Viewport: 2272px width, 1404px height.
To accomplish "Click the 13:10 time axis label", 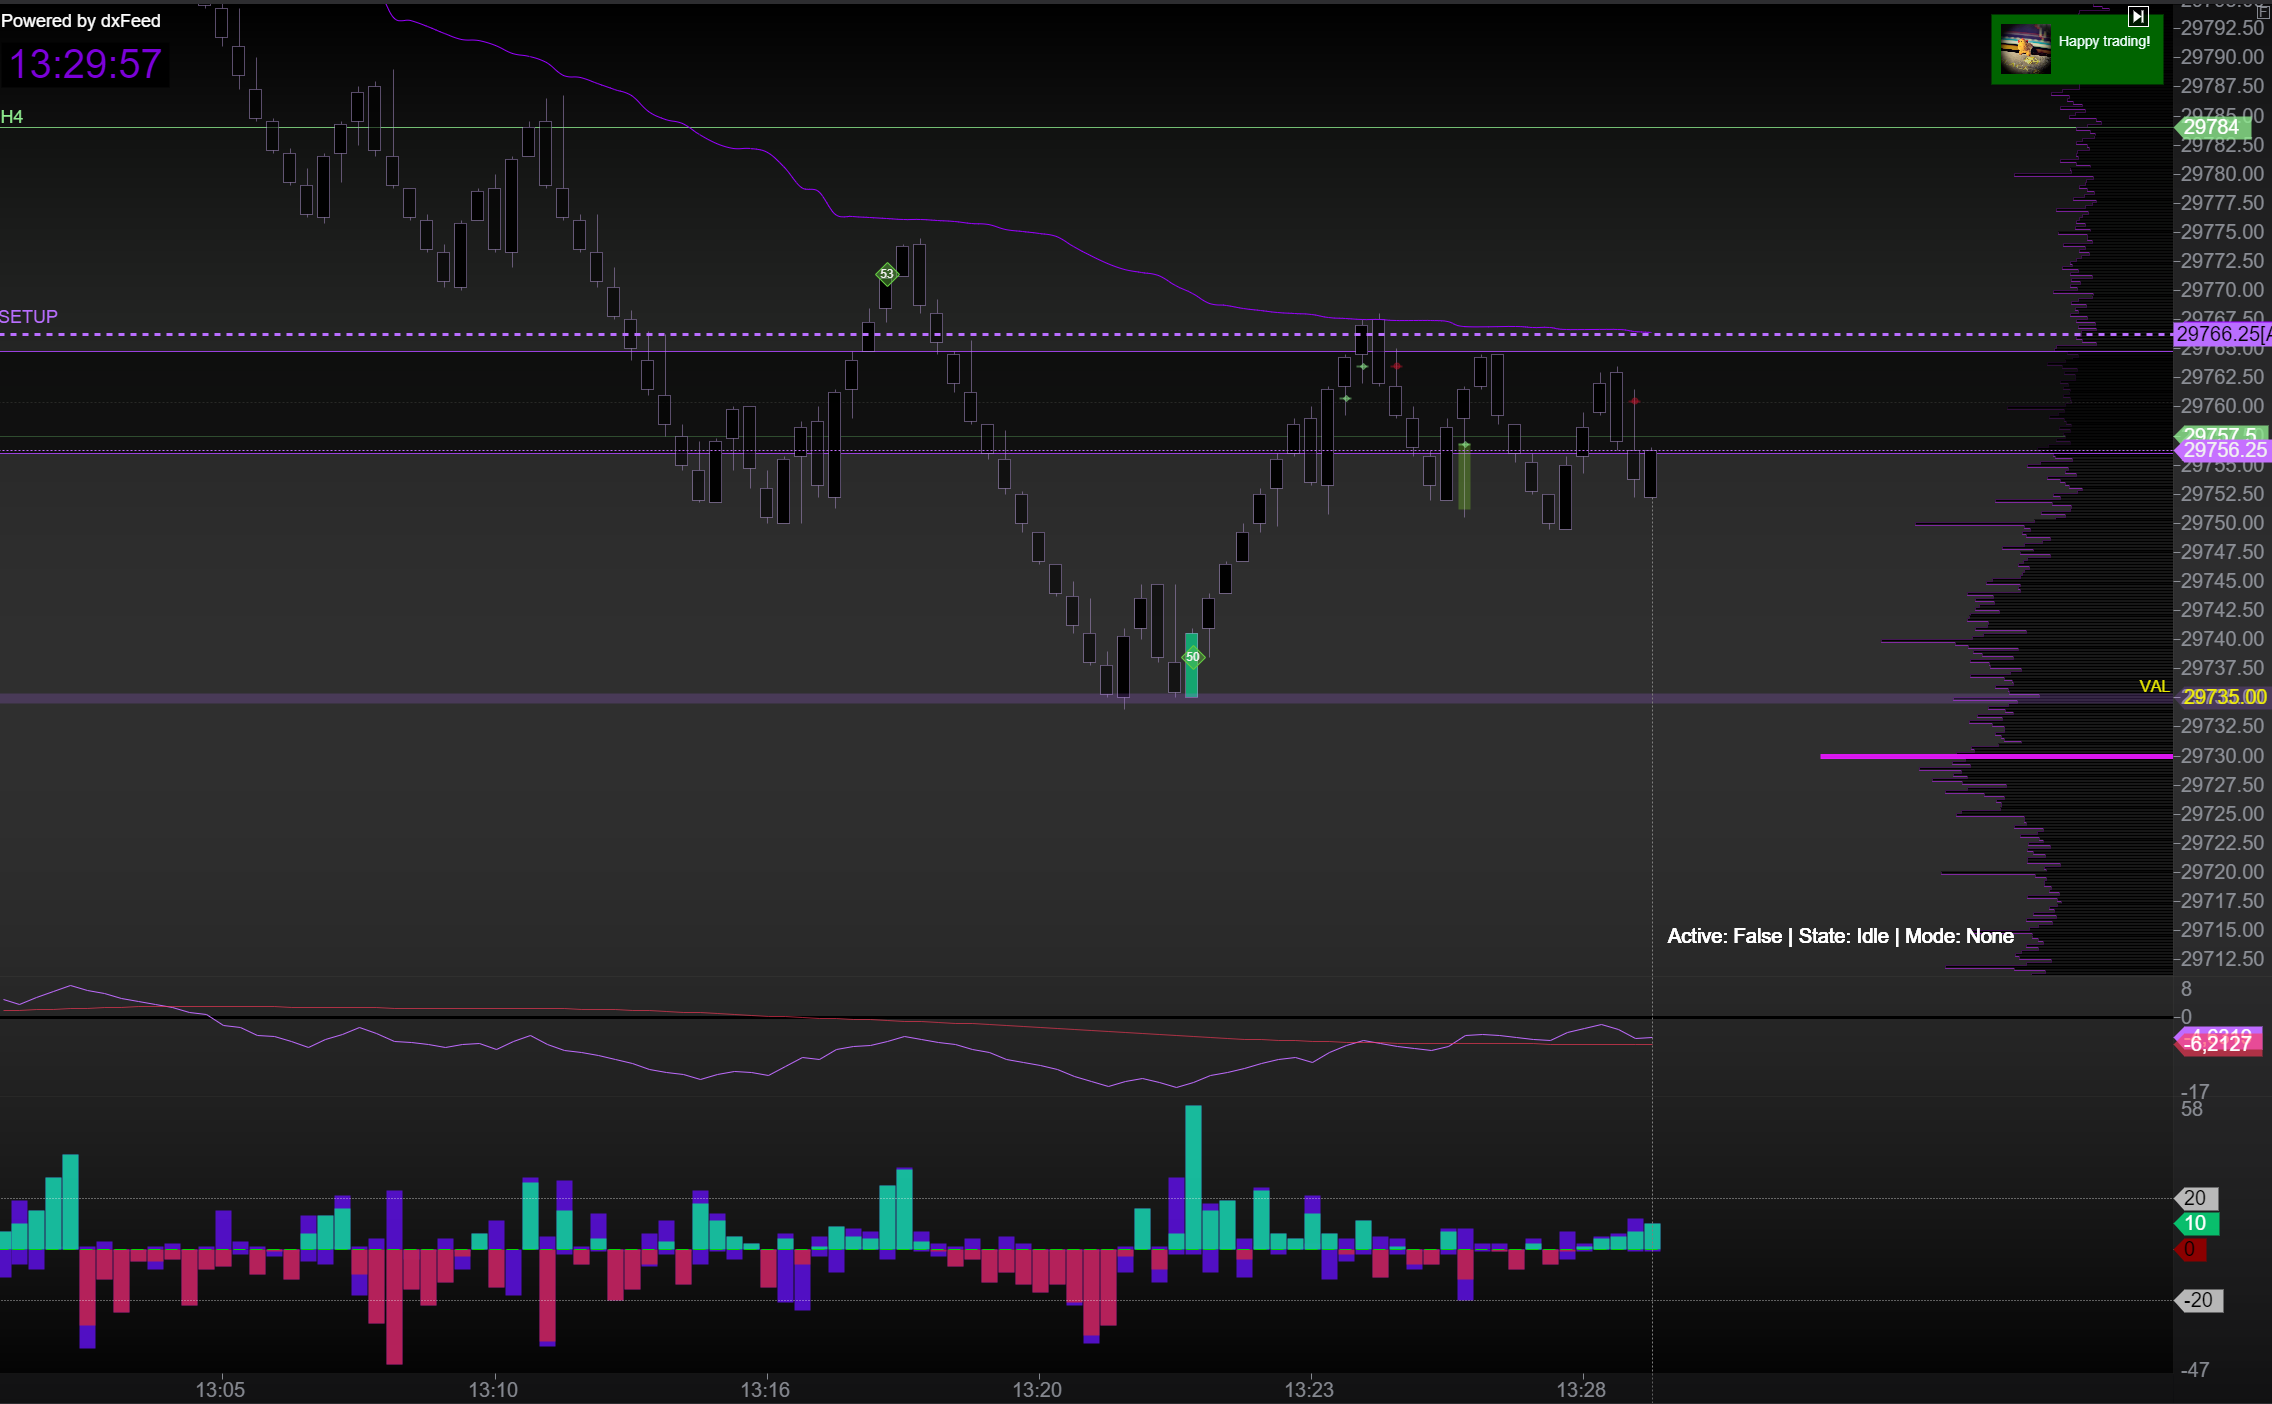I will click(x=493, y=1389).
